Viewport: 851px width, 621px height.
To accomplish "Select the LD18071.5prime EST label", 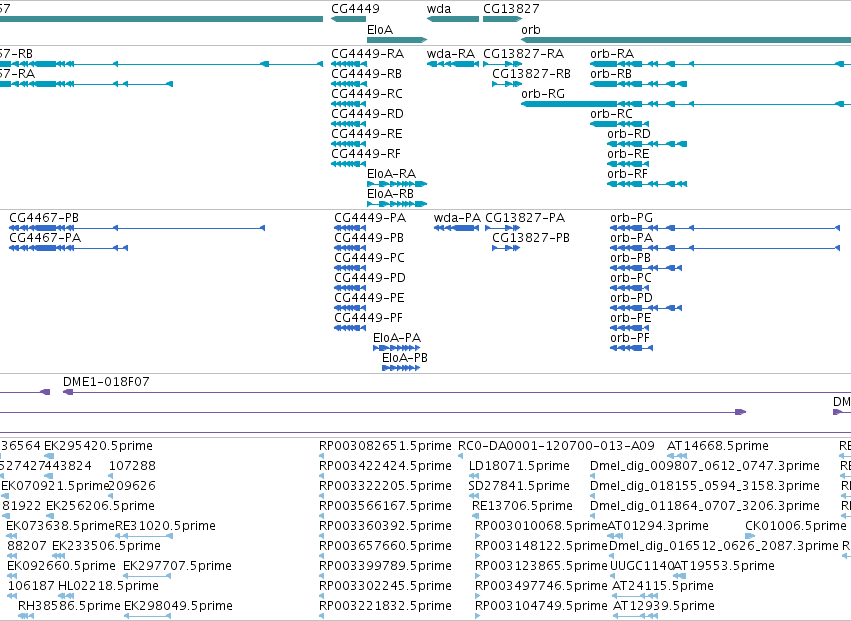I will (x=519, y=466).
